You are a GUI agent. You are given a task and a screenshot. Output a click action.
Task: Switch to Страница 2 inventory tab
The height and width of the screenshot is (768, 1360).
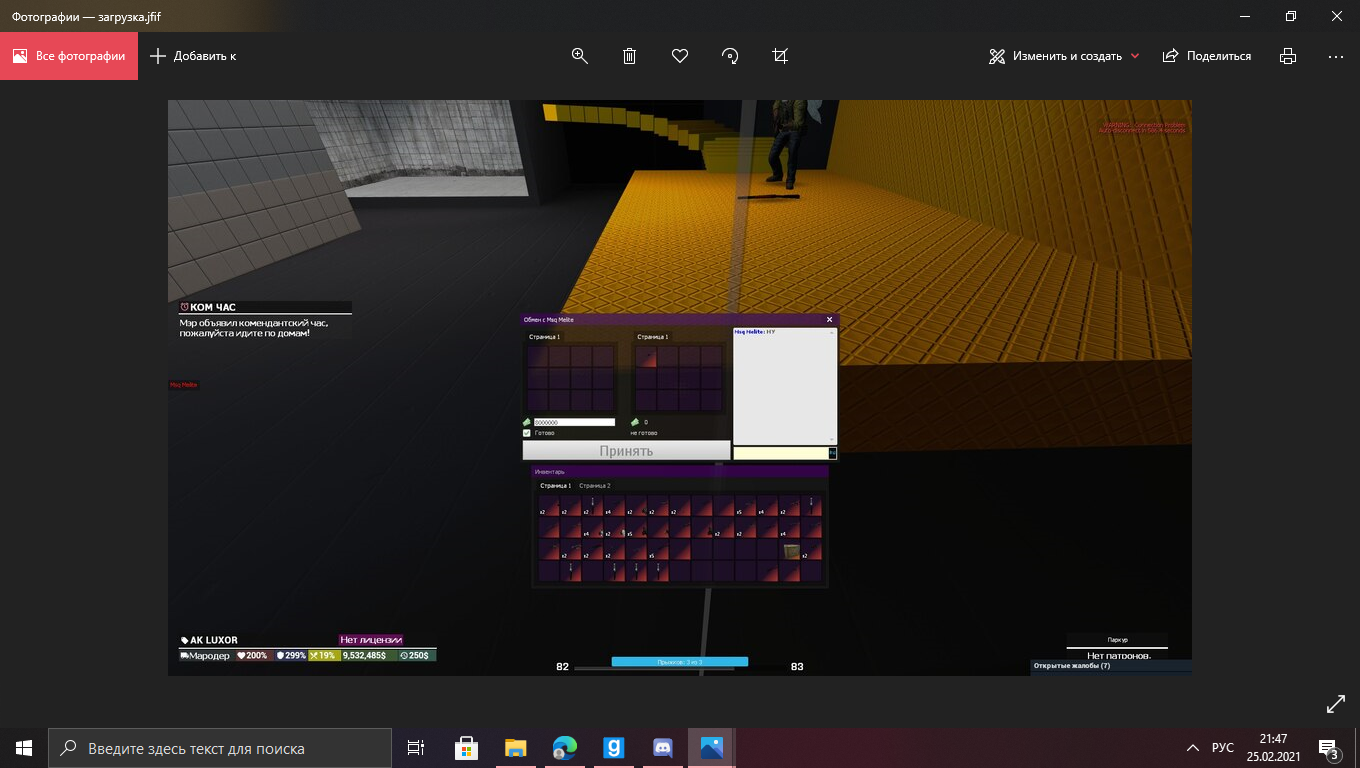[x=594, y=486]
